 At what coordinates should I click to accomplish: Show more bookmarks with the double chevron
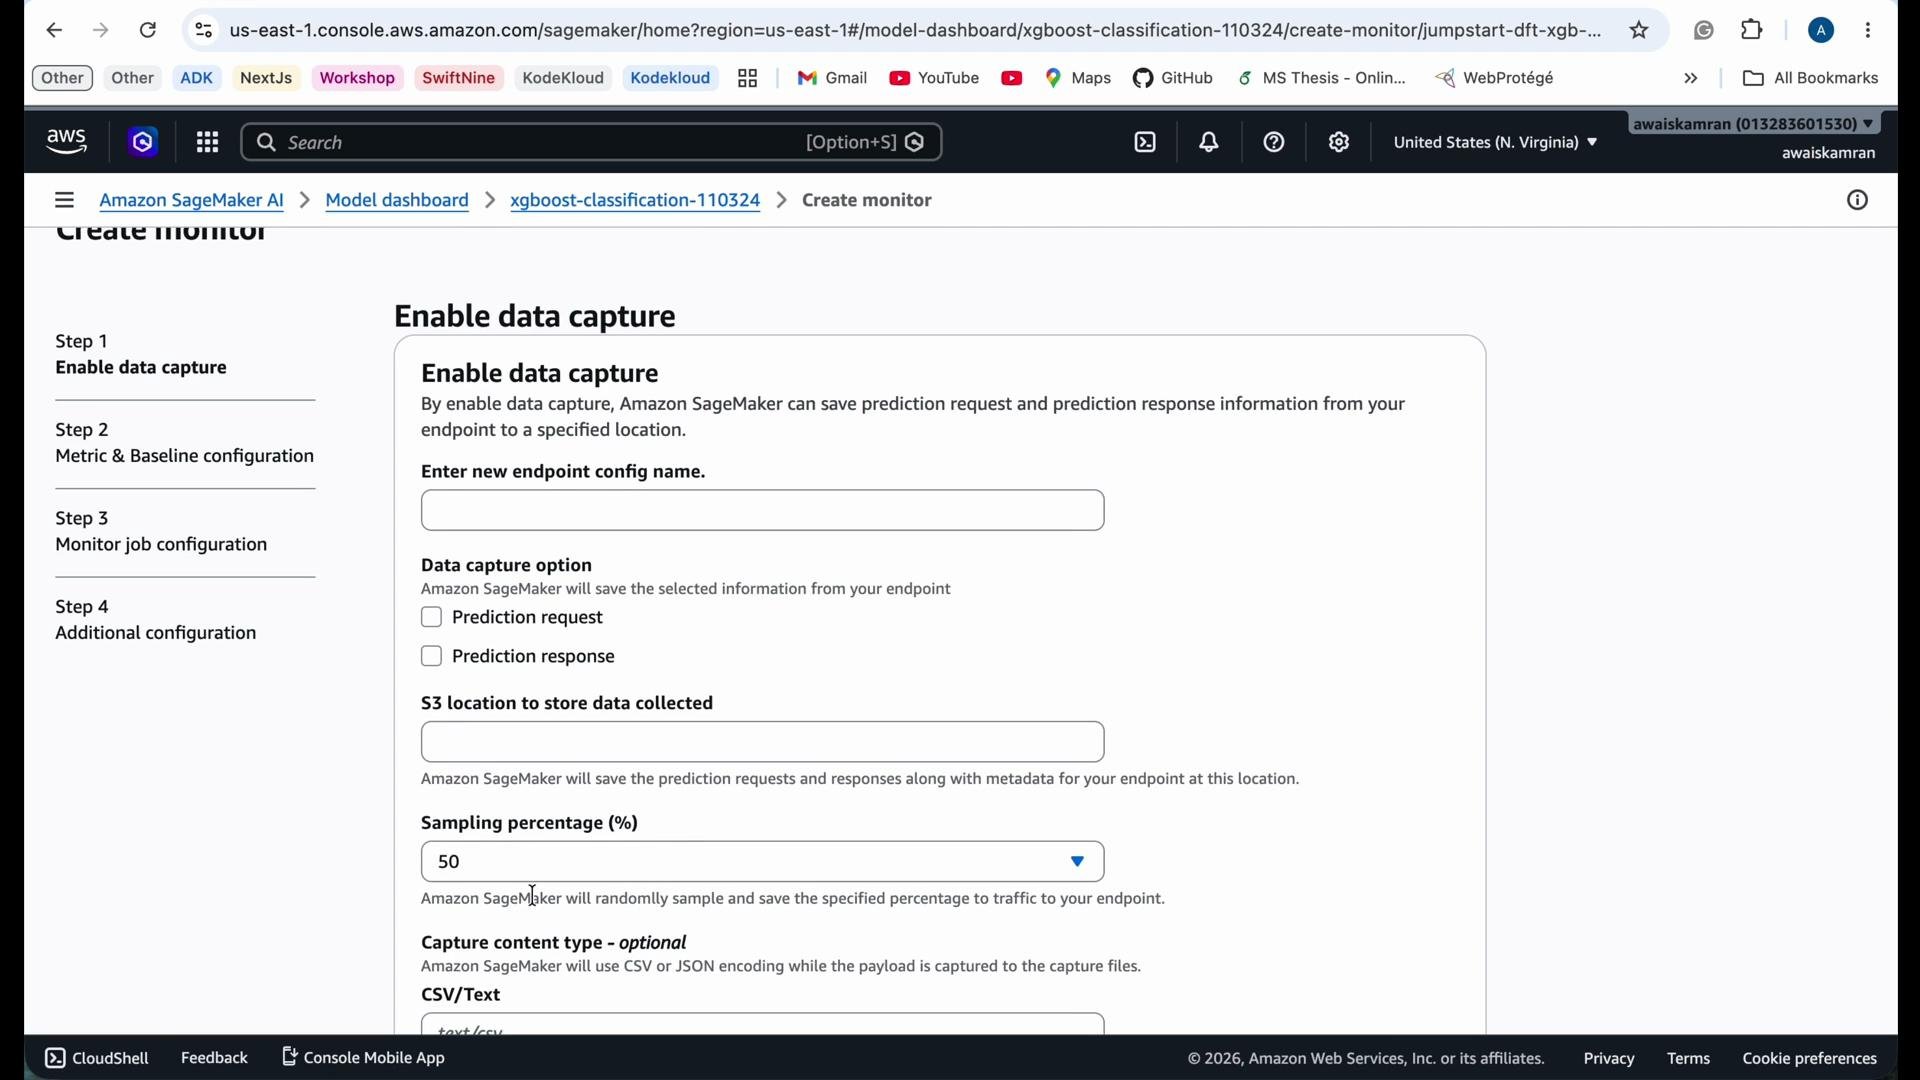click(x=1691, y=78)
